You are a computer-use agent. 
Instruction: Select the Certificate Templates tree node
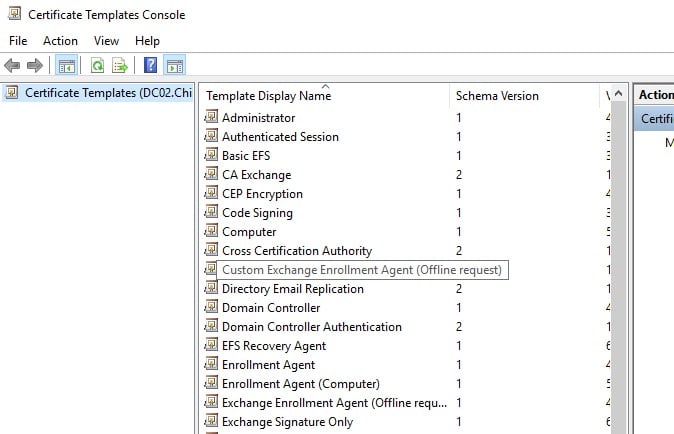pyautogui.click(x=98, y=94)
